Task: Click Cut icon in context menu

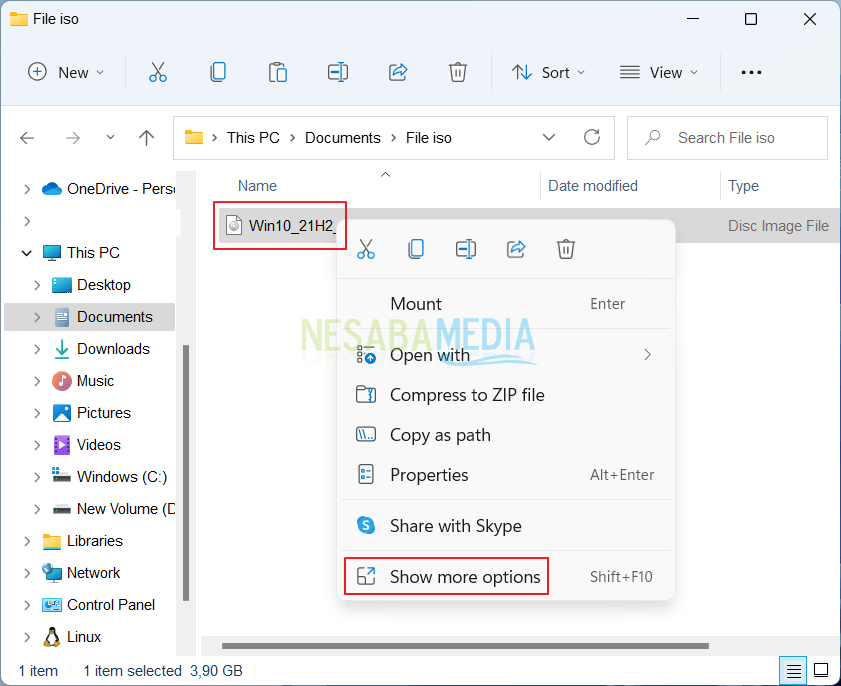Action: click(366, 249)
